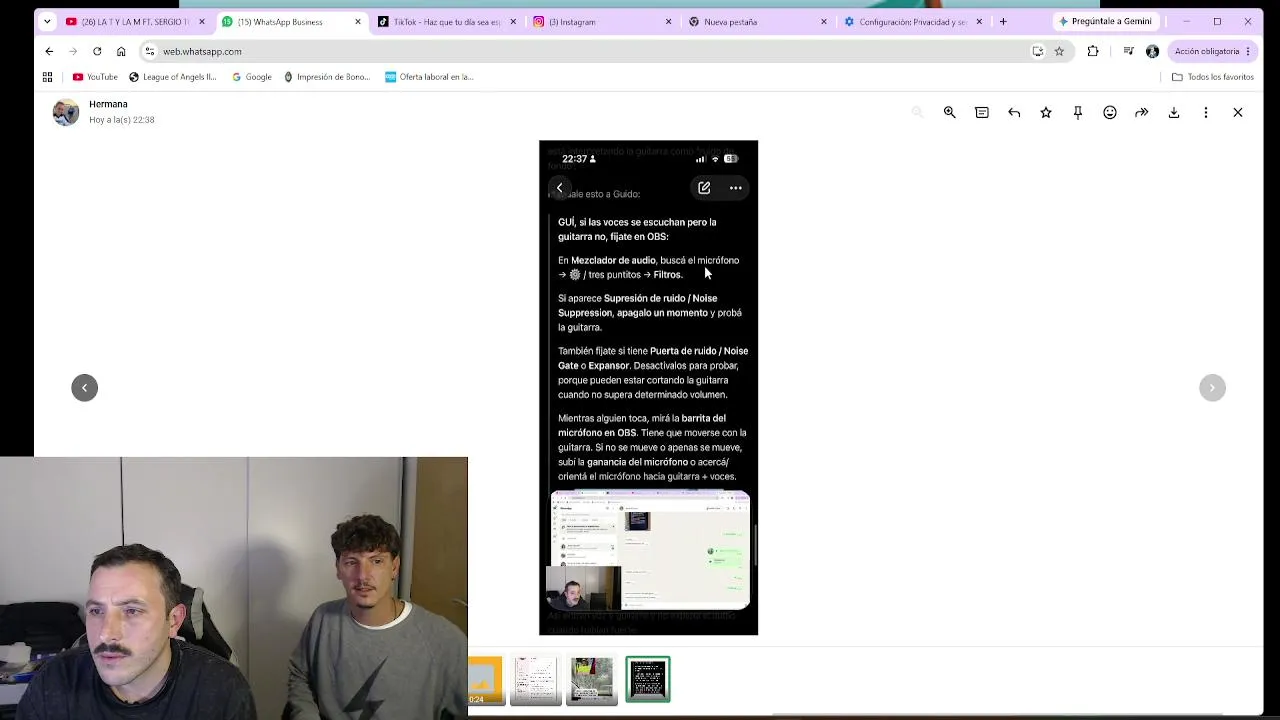Click the Pregúntale a Gemini button
Viewport: 1280px width, 720px height.
click(x=1105, y=22)
